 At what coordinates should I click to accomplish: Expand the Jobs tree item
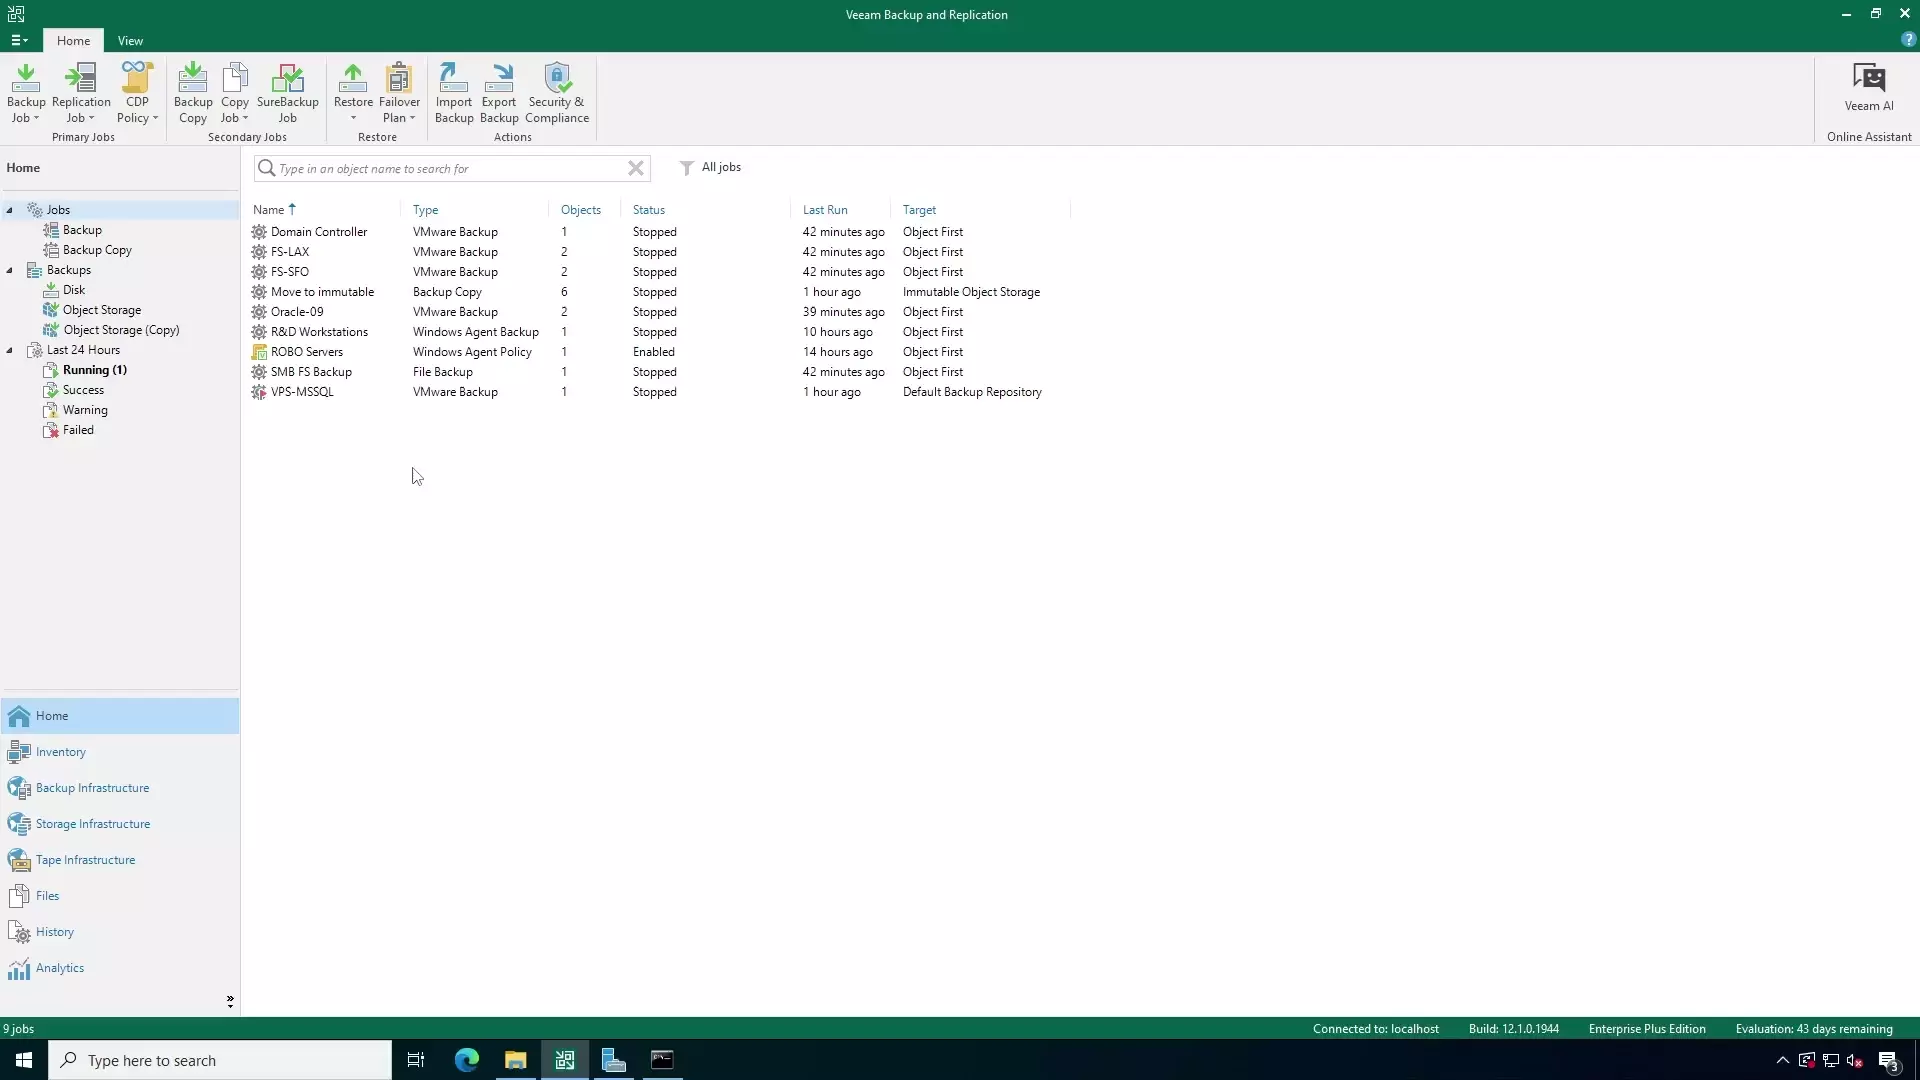pos(9,210)
